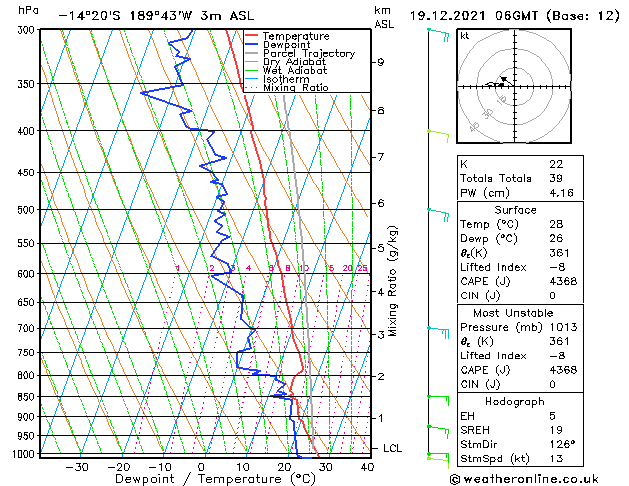Image resolution: width=629 pixels, height=486 pixels.
Task: Click the location title '-14°20'S 189°43'W 3m ASL'
Action: [x=156, y=16]
